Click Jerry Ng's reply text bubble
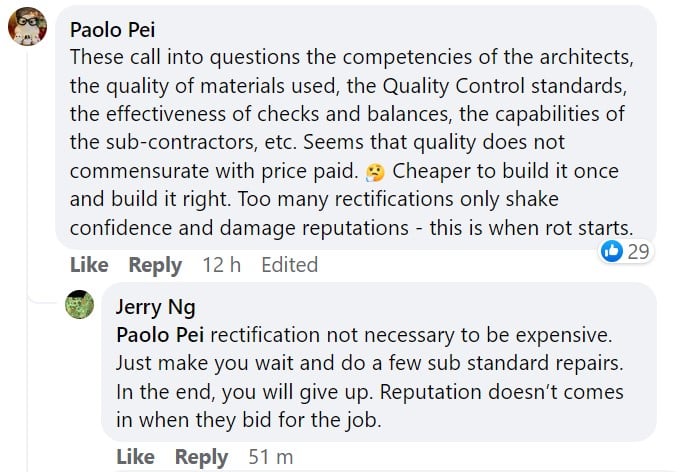 coord(379,362)
